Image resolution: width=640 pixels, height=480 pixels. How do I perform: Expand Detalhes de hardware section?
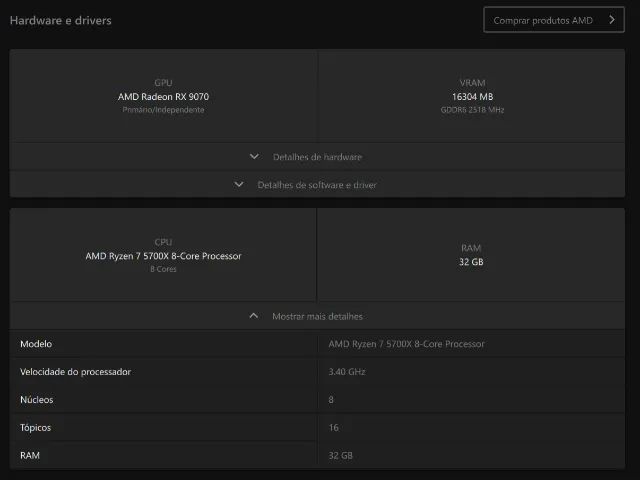point(317,157)
